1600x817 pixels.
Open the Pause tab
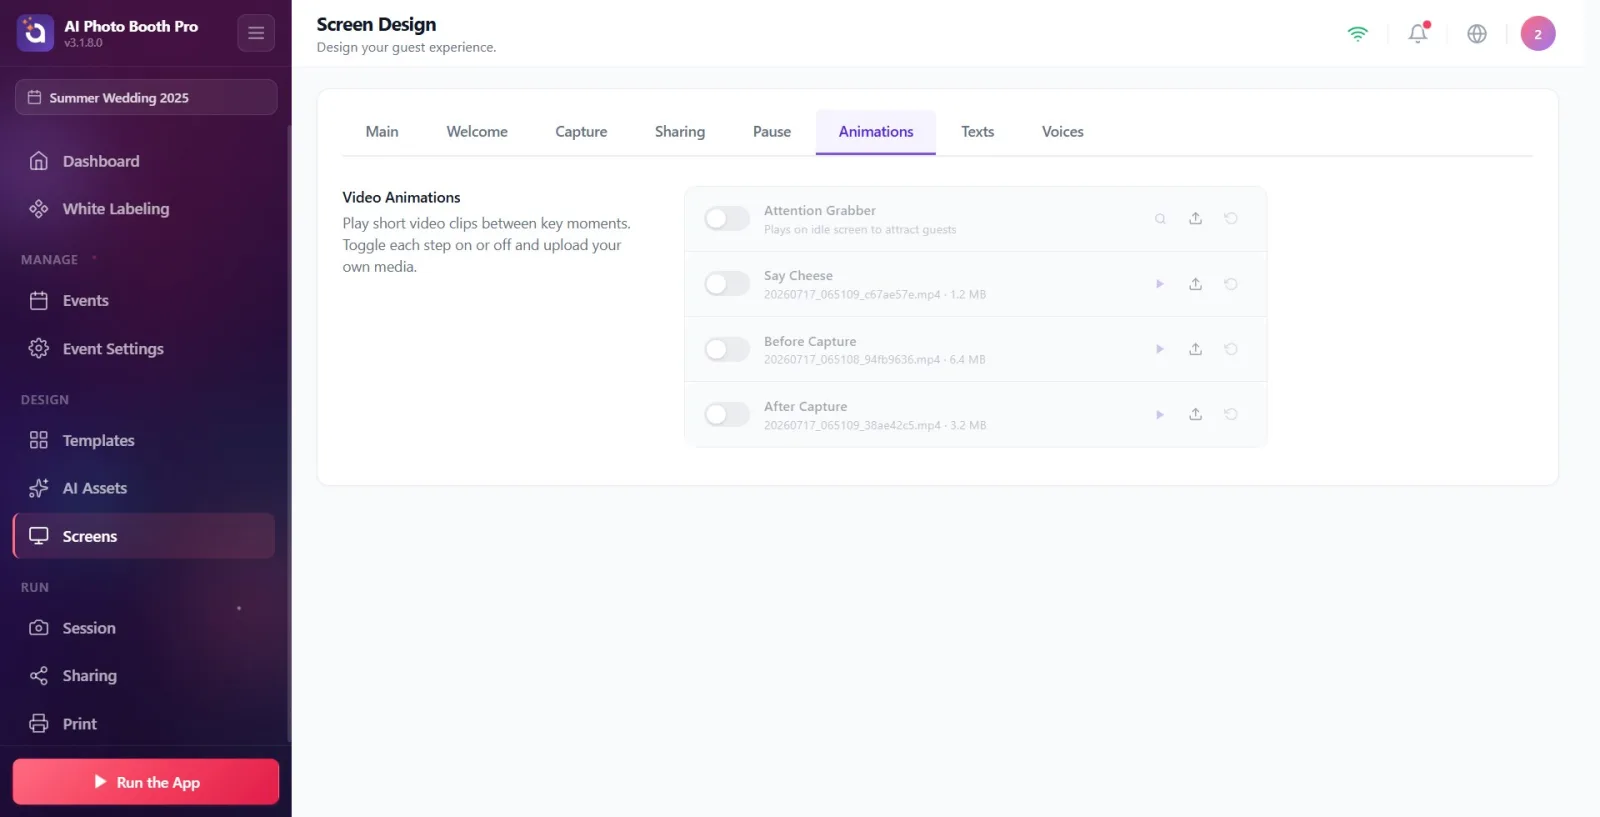pyautogui.click(x=772, y=132)
